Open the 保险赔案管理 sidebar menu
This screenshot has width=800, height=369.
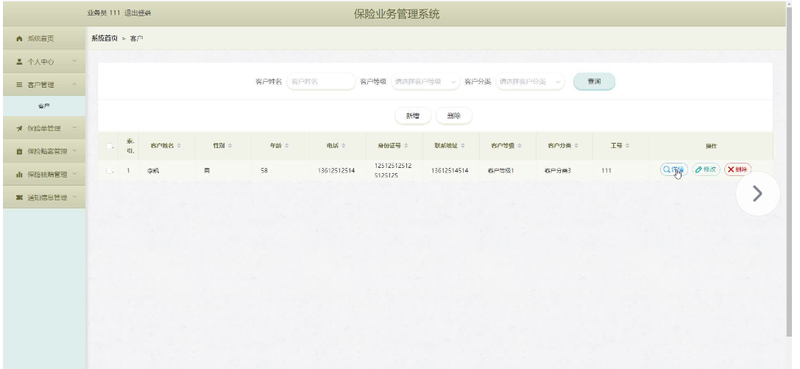44,152
